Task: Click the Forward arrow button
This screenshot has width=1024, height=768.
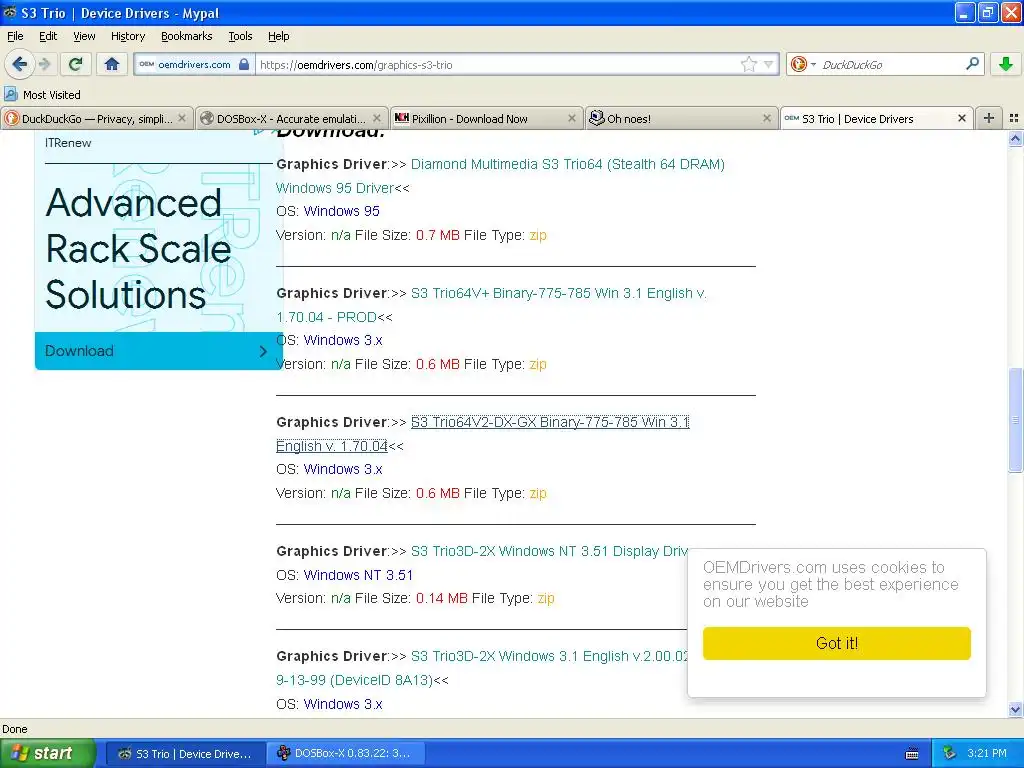Action: click(45, 64)
